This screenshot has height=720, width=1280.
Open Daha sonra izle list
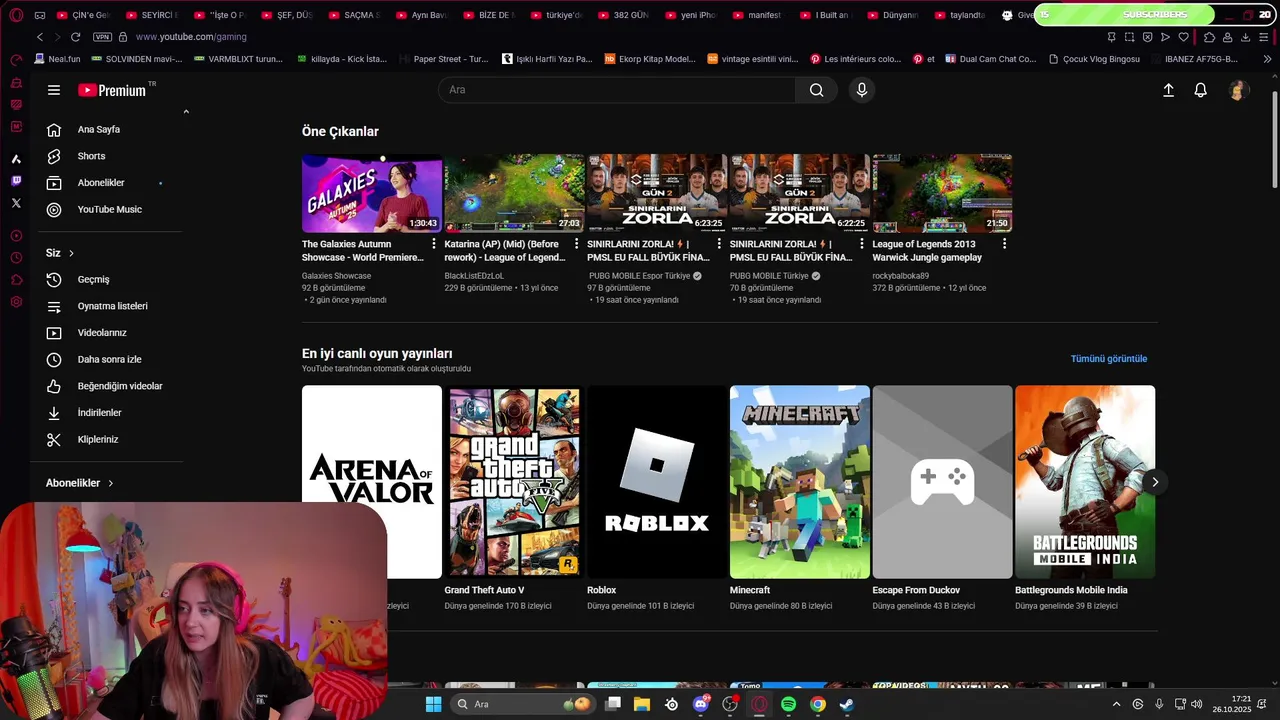109,359
